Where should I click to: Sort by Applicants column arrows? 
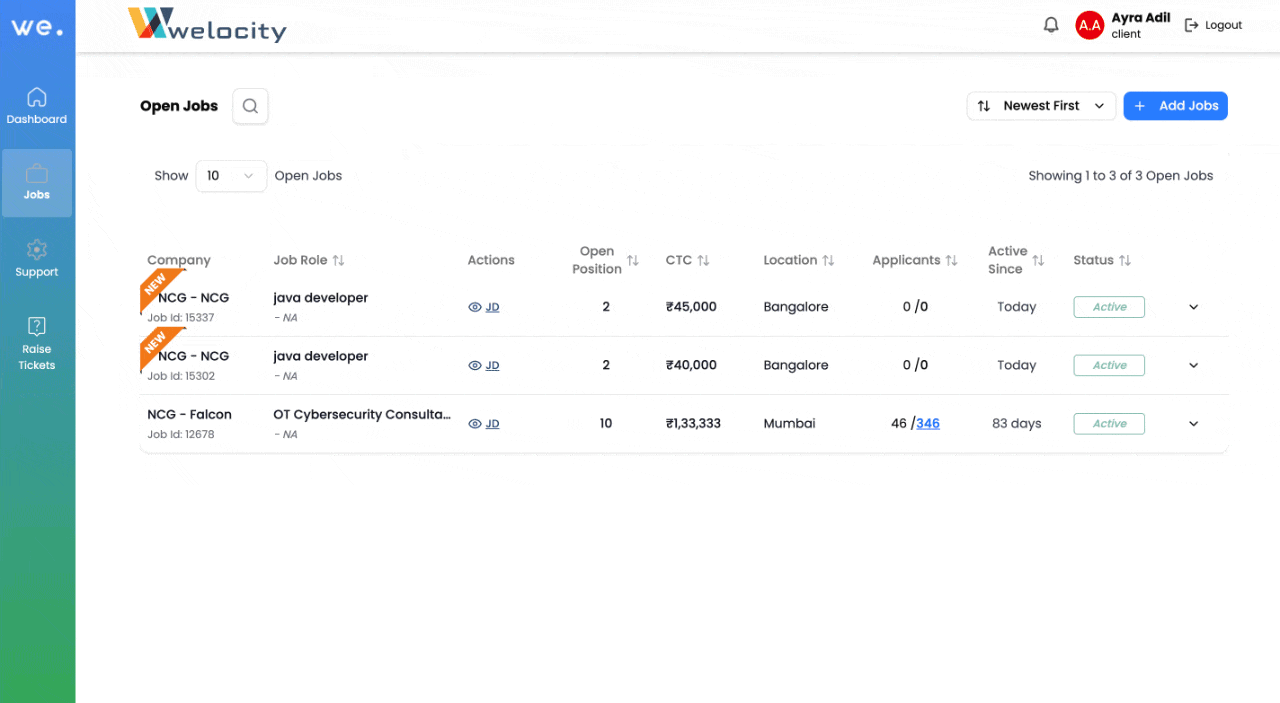point(951,260)
